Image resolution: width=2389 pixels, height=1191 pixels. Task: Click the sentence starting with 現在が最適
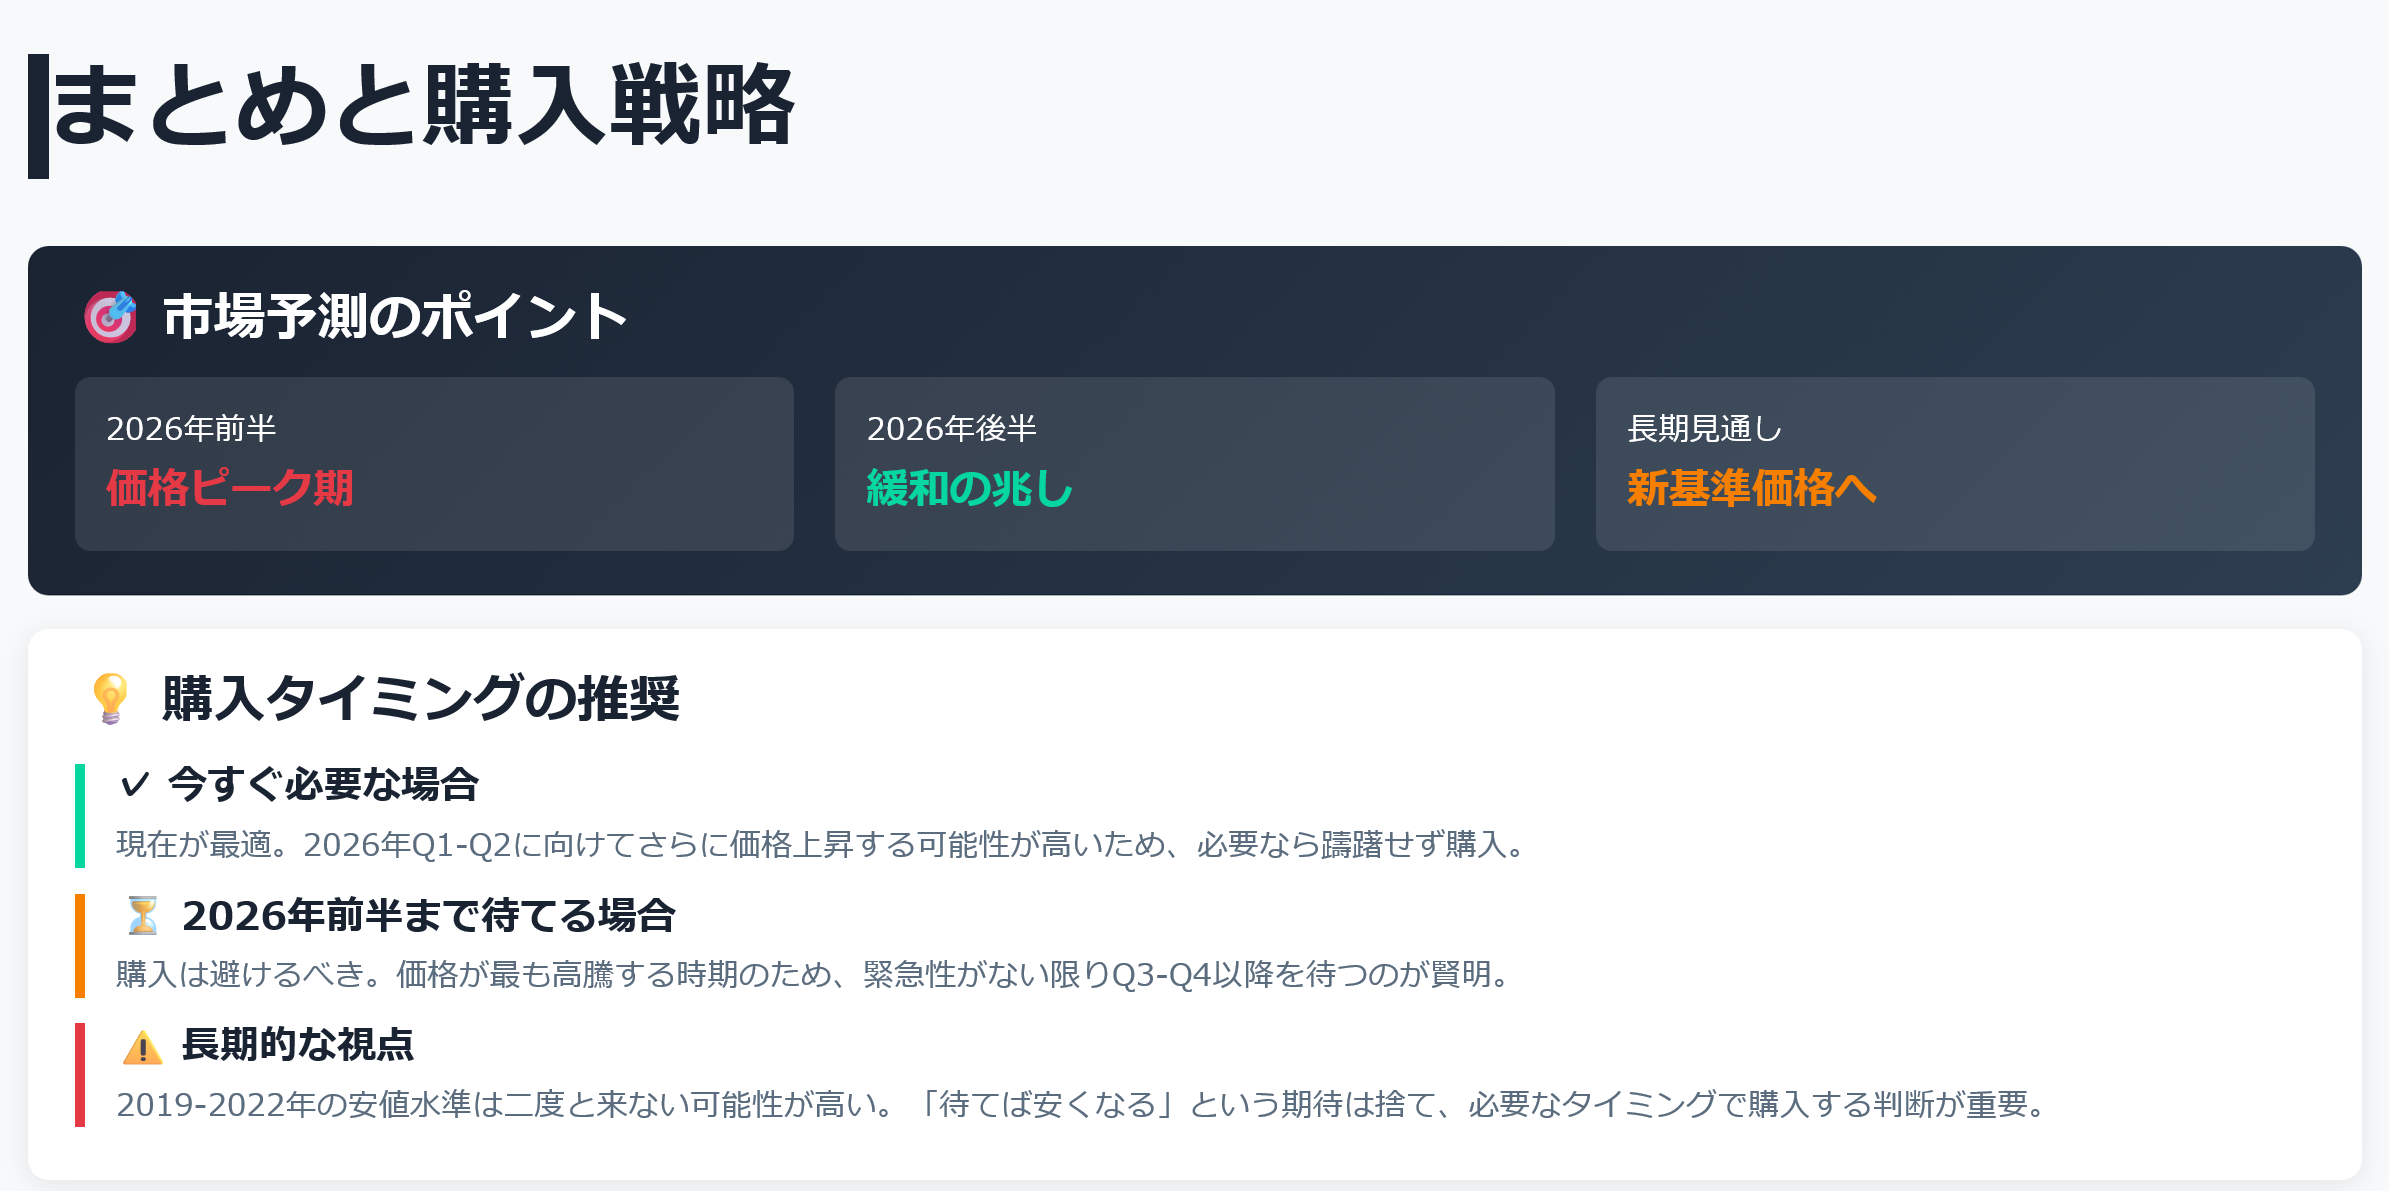[x=820, y=845]
